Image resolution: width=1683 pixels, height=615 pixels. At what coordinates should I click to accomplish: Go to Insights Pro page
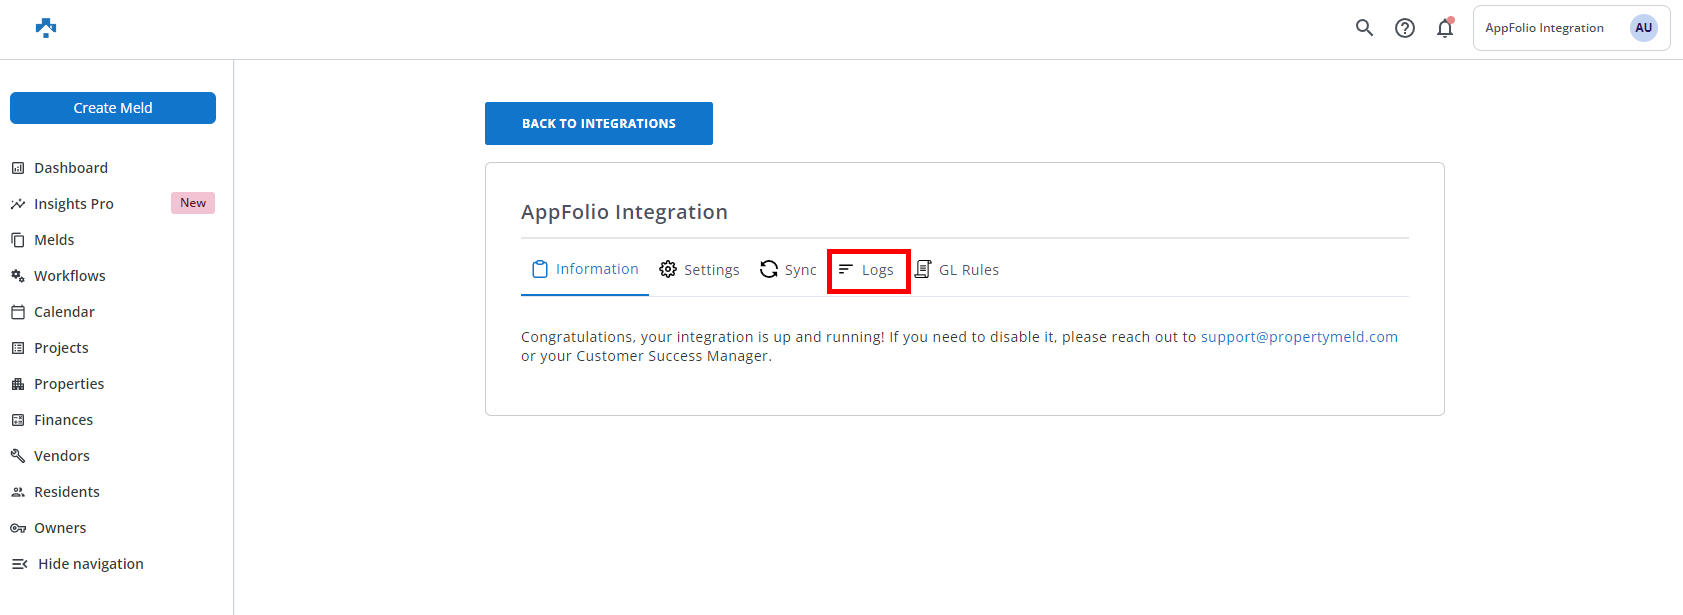[73, 204]
